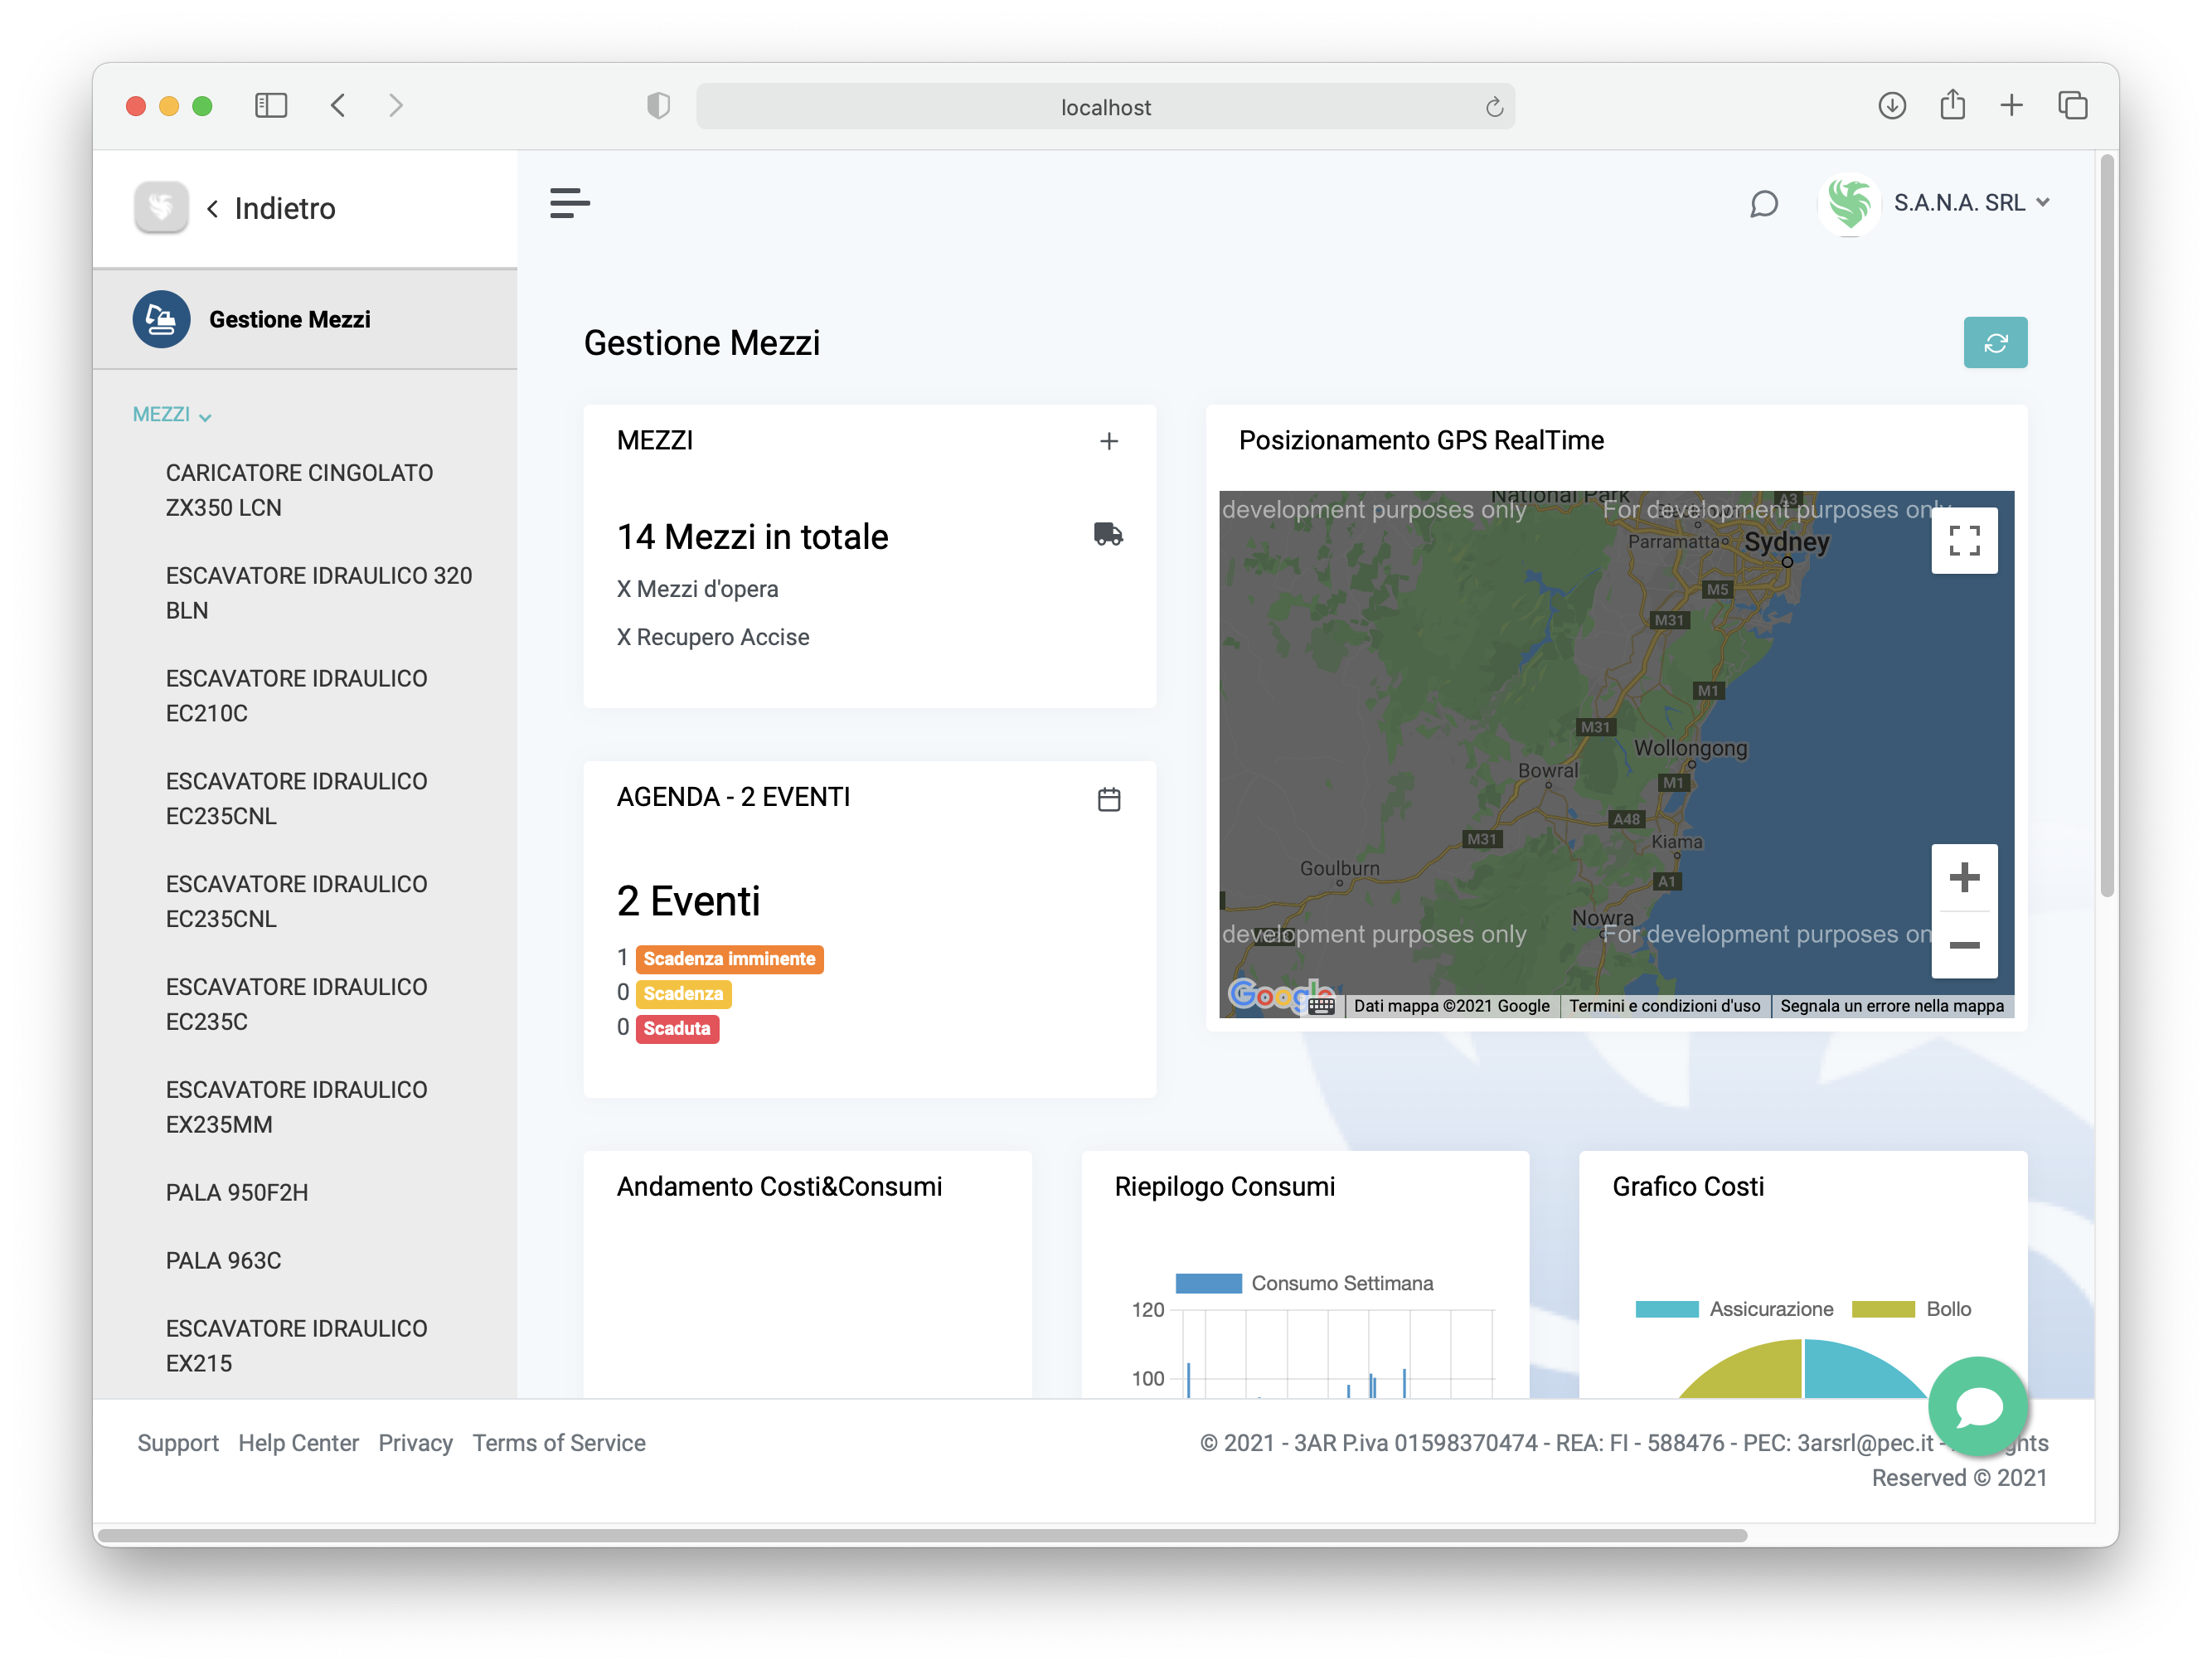
Task: Go back via Indietro link
Action: (271, 208)
